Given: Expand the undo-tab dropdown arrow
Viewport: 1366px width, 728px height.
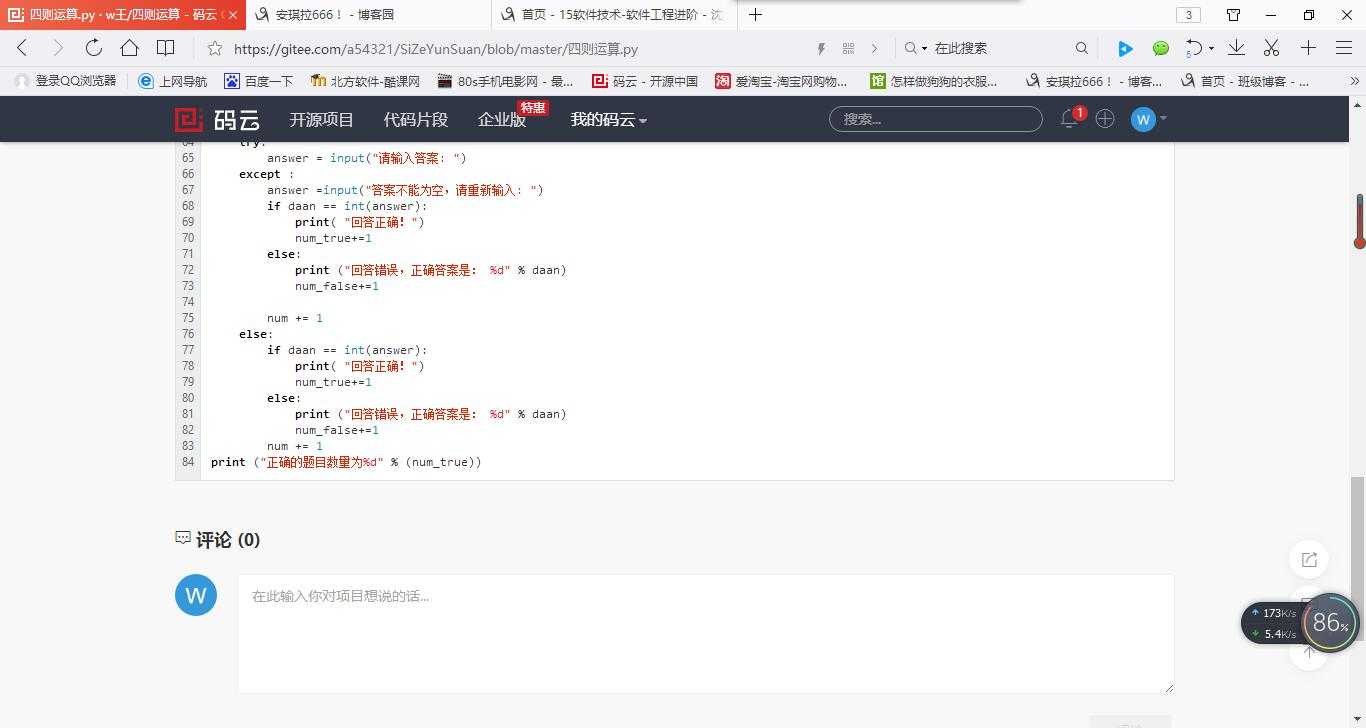Looking at the screenshot, I should coord(1211,48).
